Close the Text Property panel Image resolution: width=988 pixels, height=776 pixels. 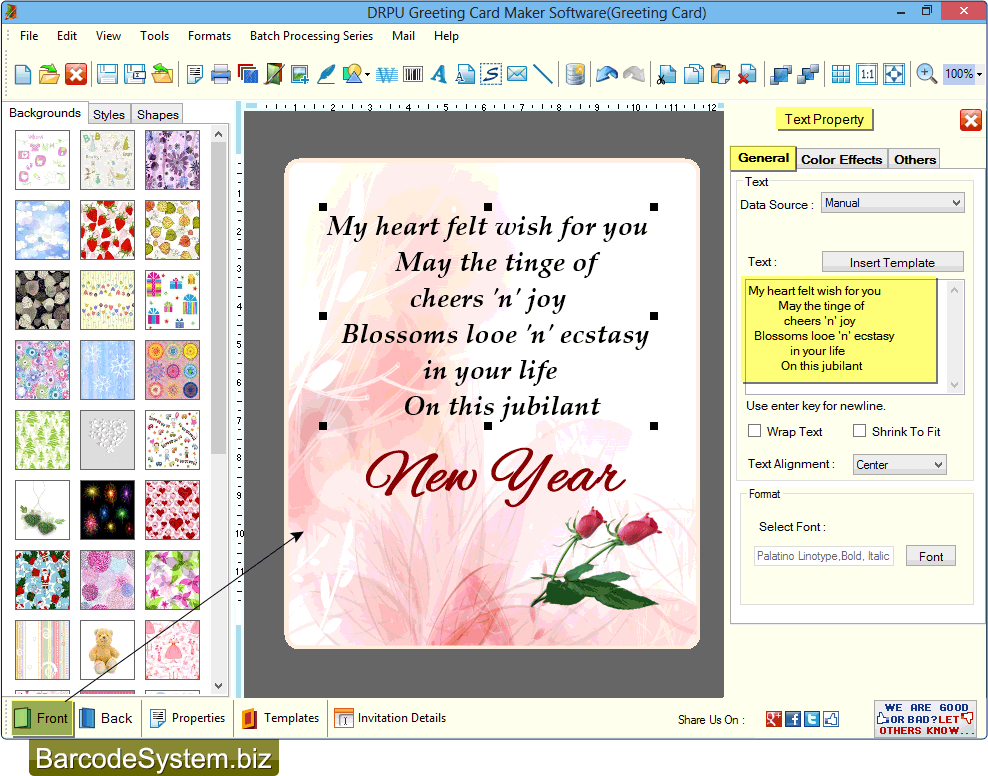coord(970,120)
